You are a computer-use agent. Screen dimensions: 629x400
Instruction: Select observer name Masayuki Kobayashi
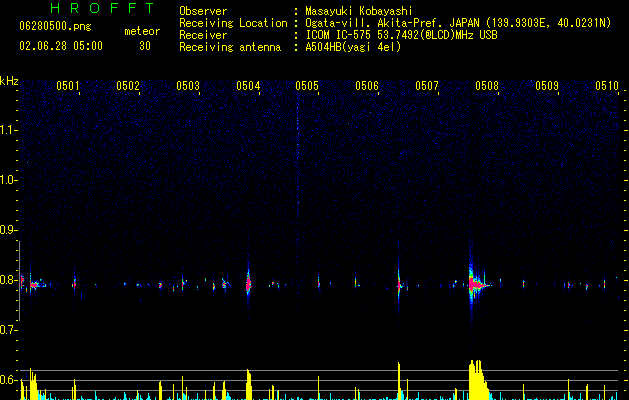[359, 11]
